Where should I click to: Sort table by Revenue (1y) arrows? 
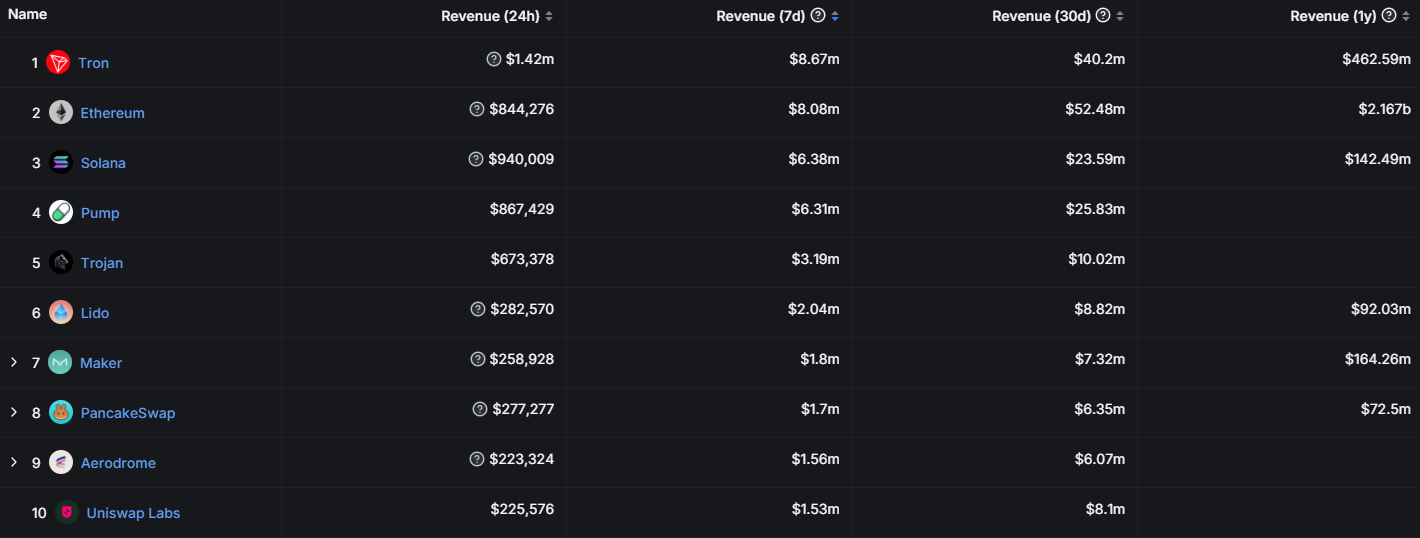click(1405, 16)
